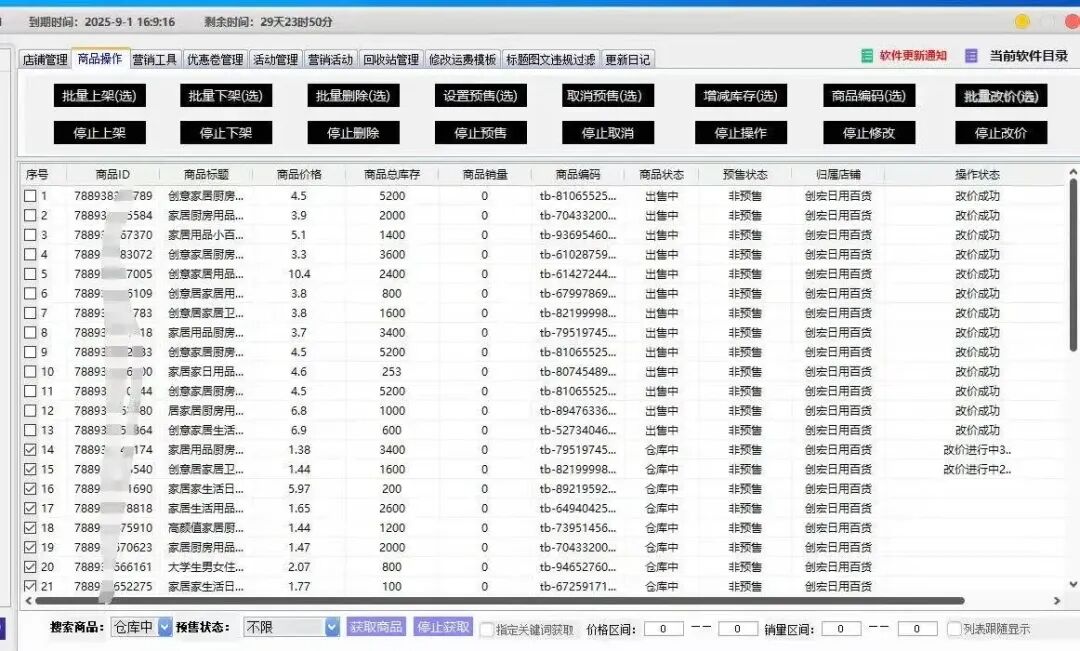Check the checkbox for row 1
The height and width of the screenshot is (651, 1080).
coord(30,196)
